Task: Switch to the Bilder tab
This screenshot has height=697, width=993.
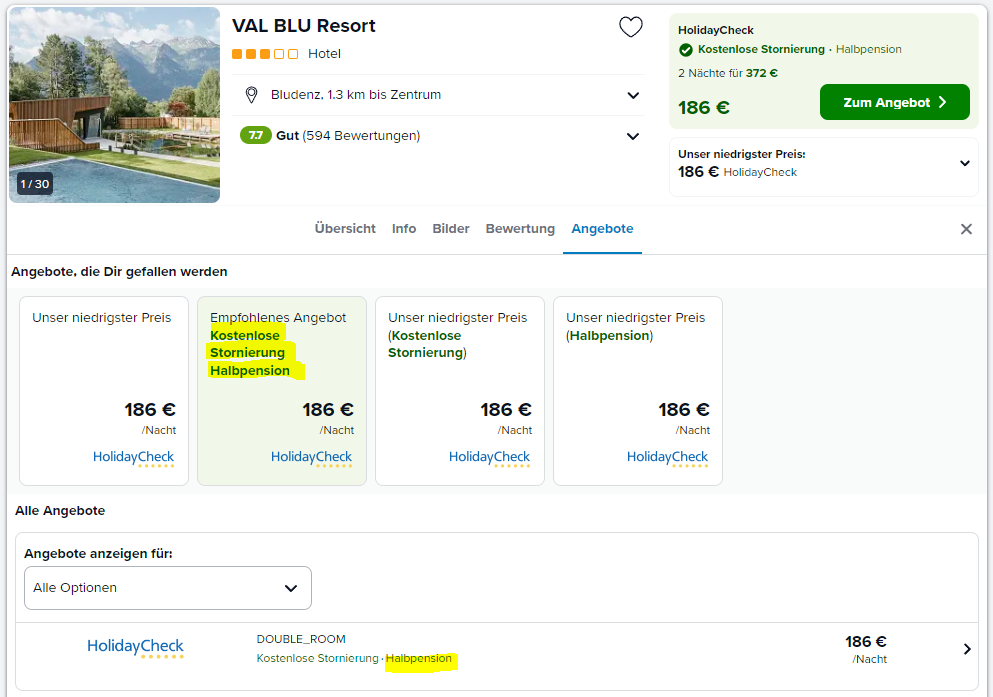Action: [451, 229]
